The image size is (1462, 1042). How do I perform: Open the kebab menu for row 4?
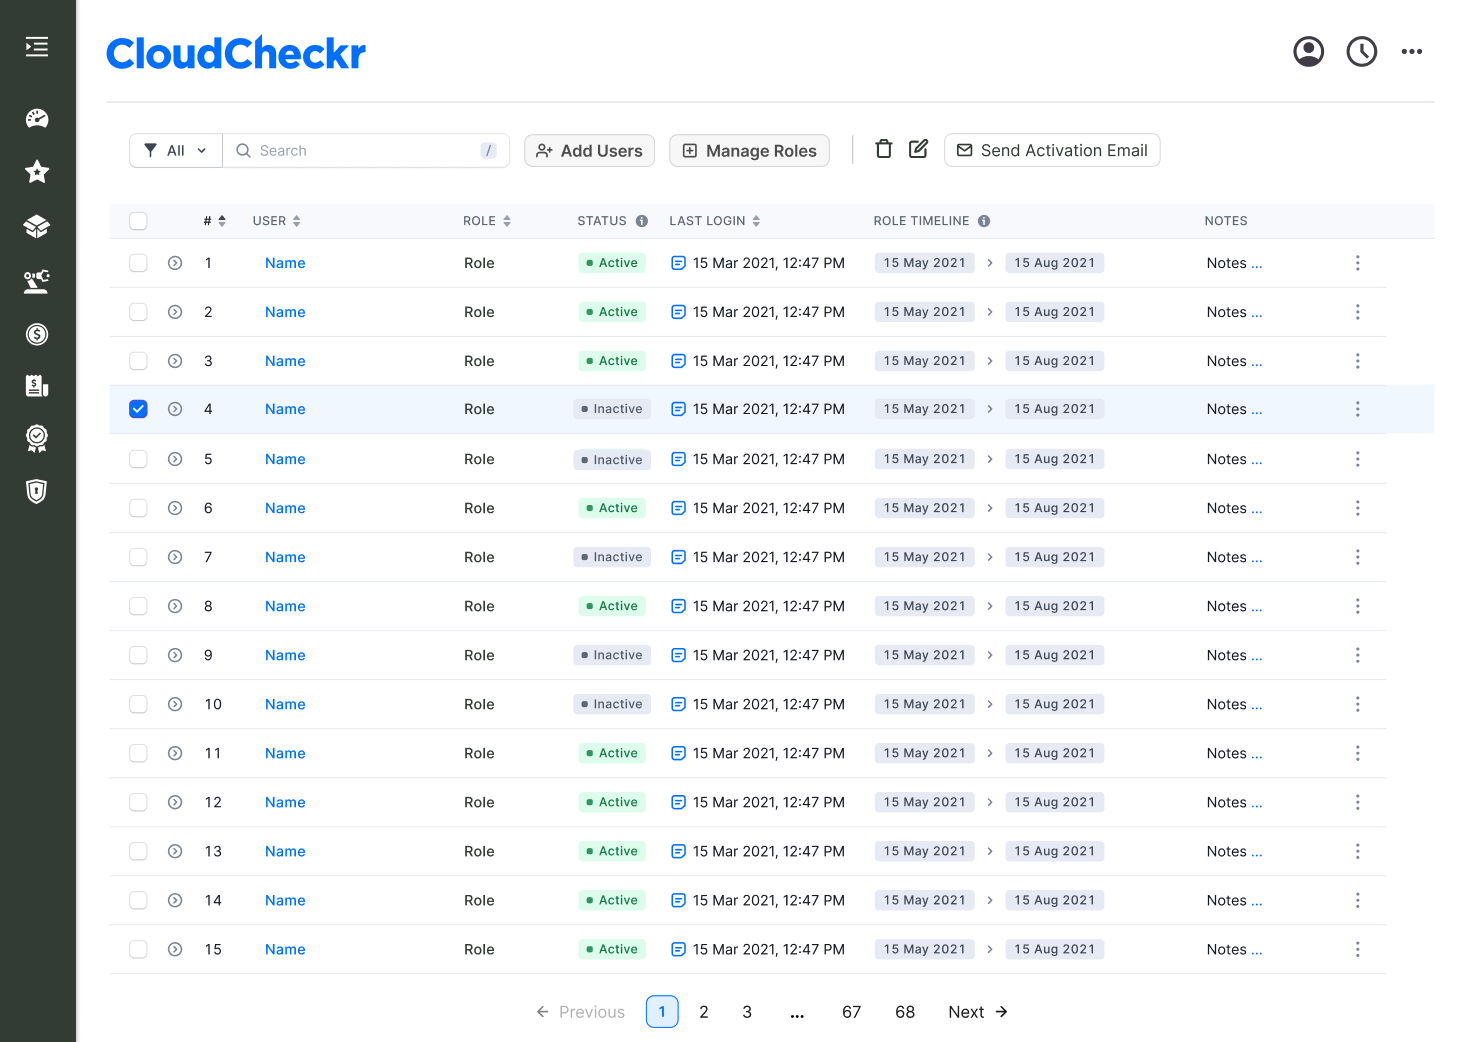[x=1357, y=409]
